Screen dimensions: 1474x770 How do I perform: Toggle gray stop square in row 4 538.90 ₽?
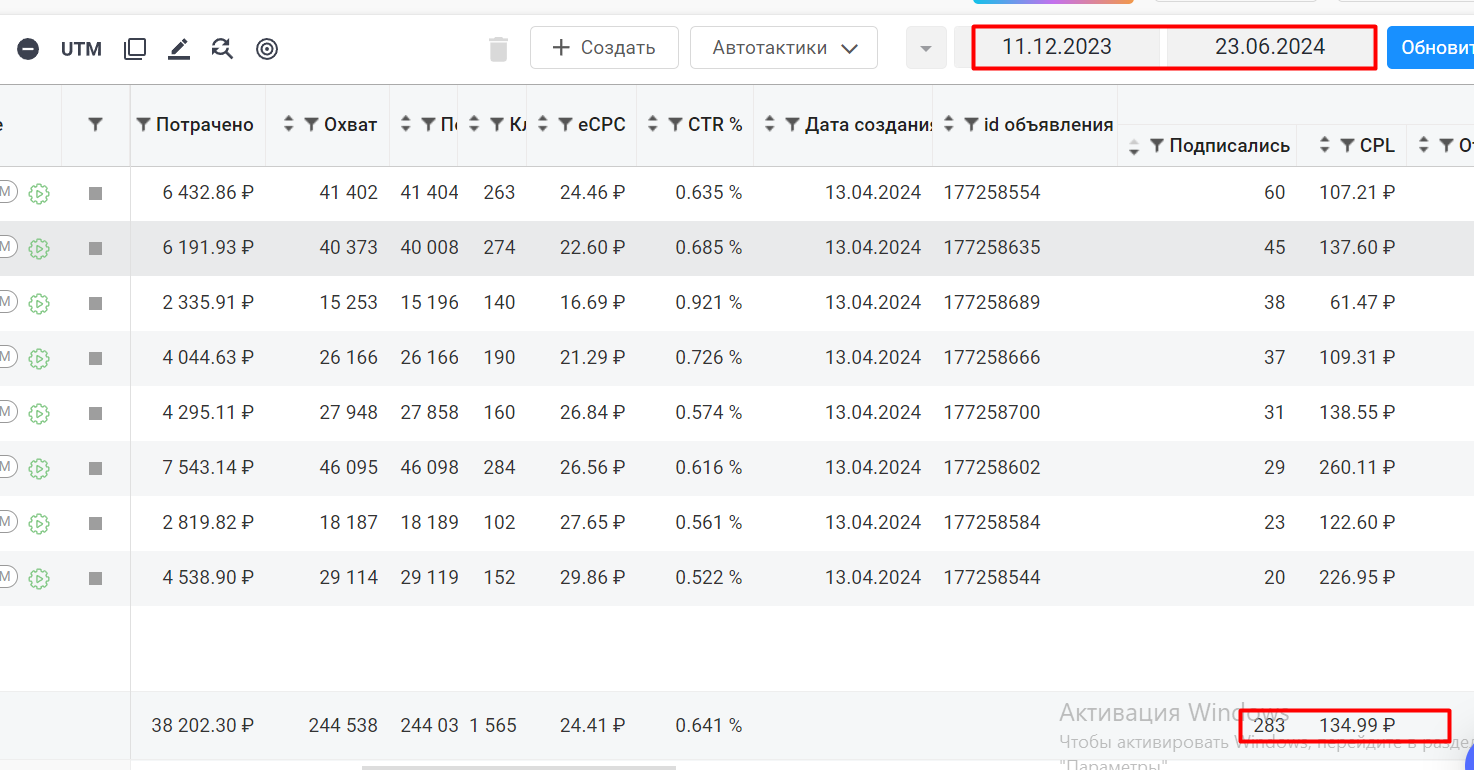pos(96,579)
